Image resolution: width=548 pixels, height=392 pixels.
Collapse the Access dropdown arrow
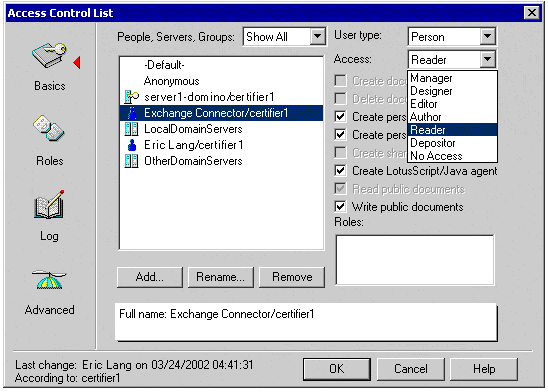(488, 59)
